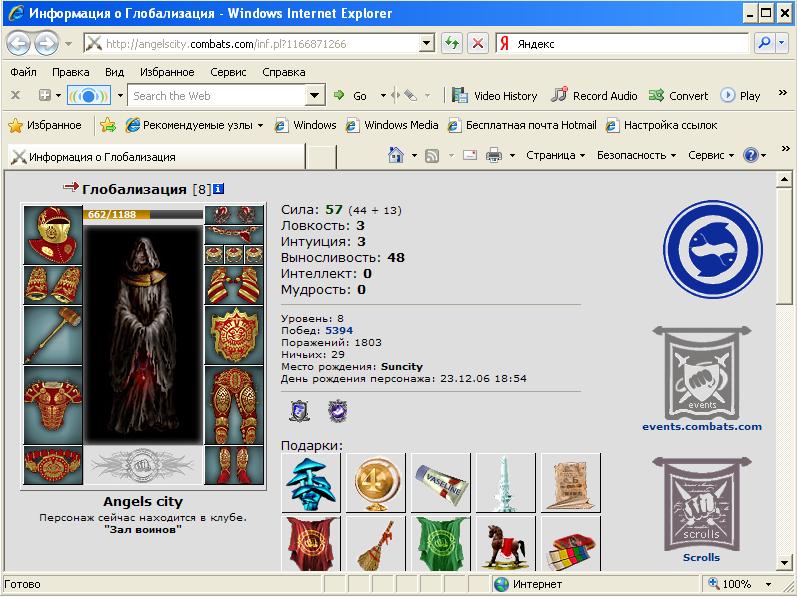Click the Video History toolbar button
This screenshot has height=598, width=797.
495,96
